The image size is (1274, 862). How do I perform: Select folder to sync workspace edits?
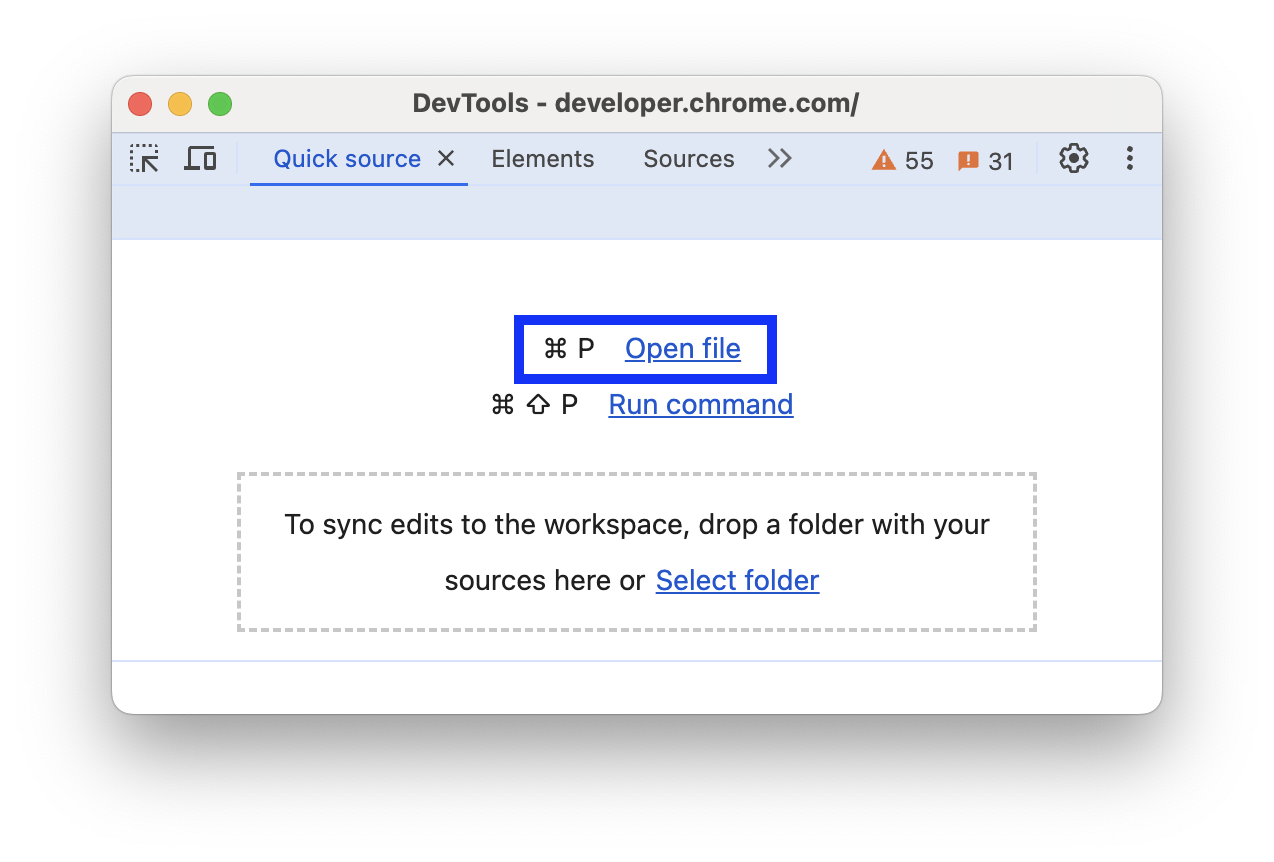tap(737, 580)
